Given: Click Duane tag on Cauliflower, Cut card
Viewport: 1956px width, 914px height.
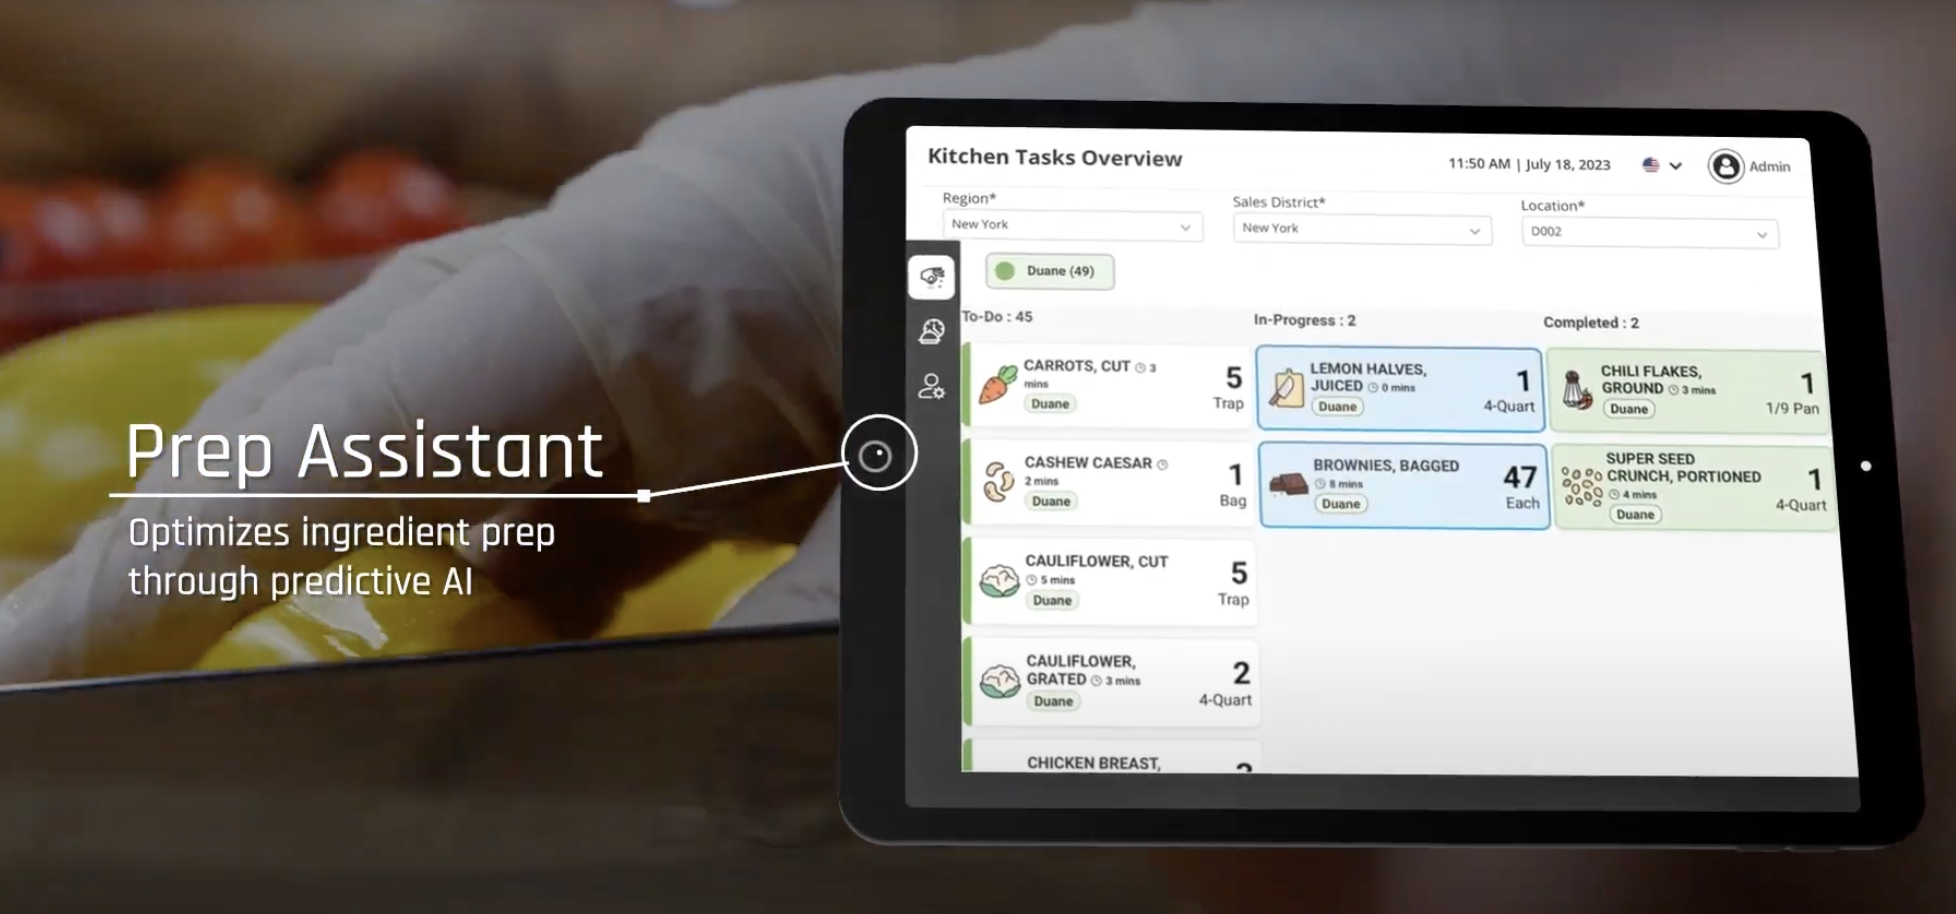Looking at the screenshot, I should 1052,600.
